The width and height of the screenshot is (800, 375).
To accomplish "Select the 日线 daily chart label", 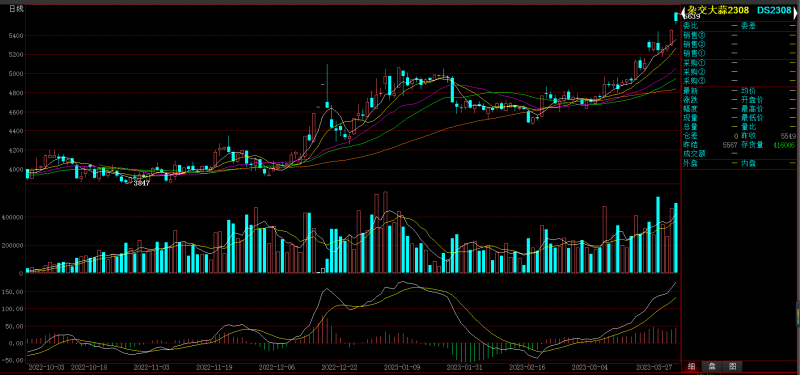I will coord(16,8).
